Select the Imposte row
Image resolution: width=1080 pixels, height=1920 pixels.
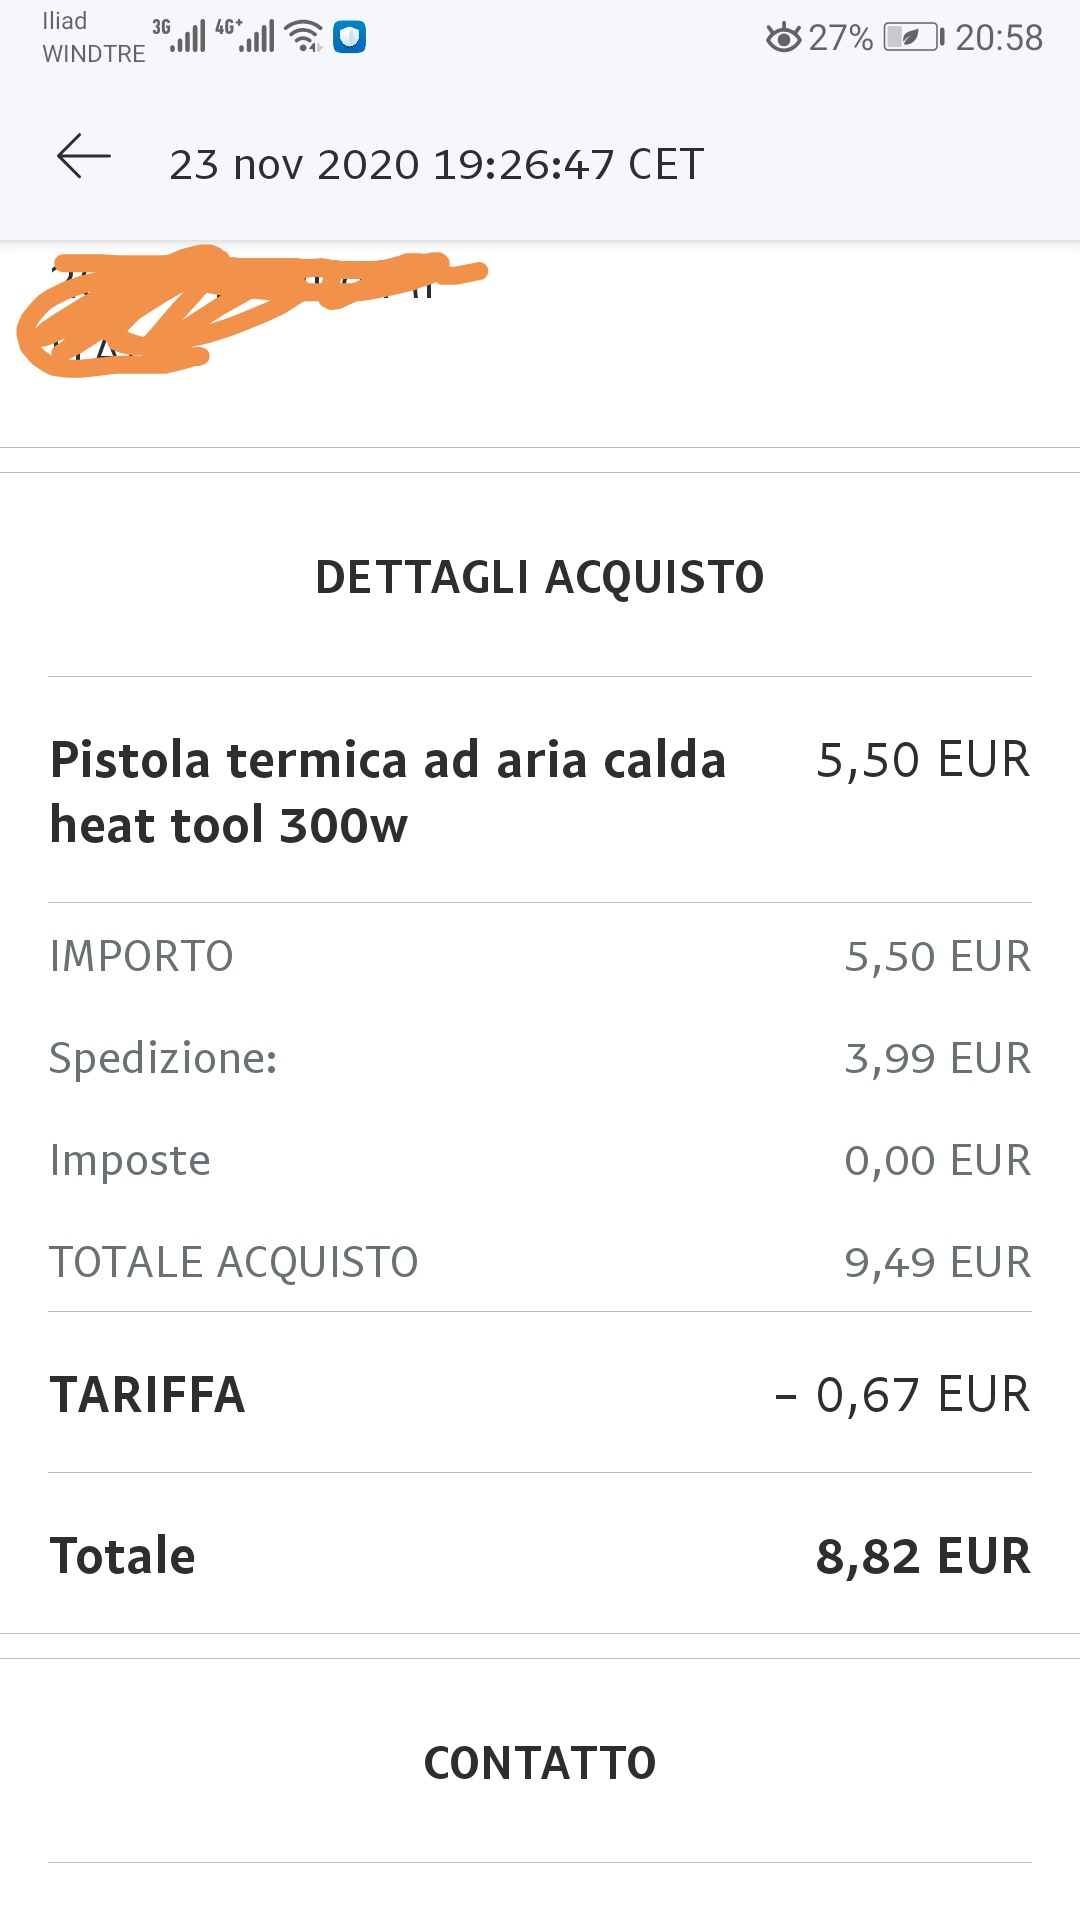pyautogui.click(x=540, y=1160)
